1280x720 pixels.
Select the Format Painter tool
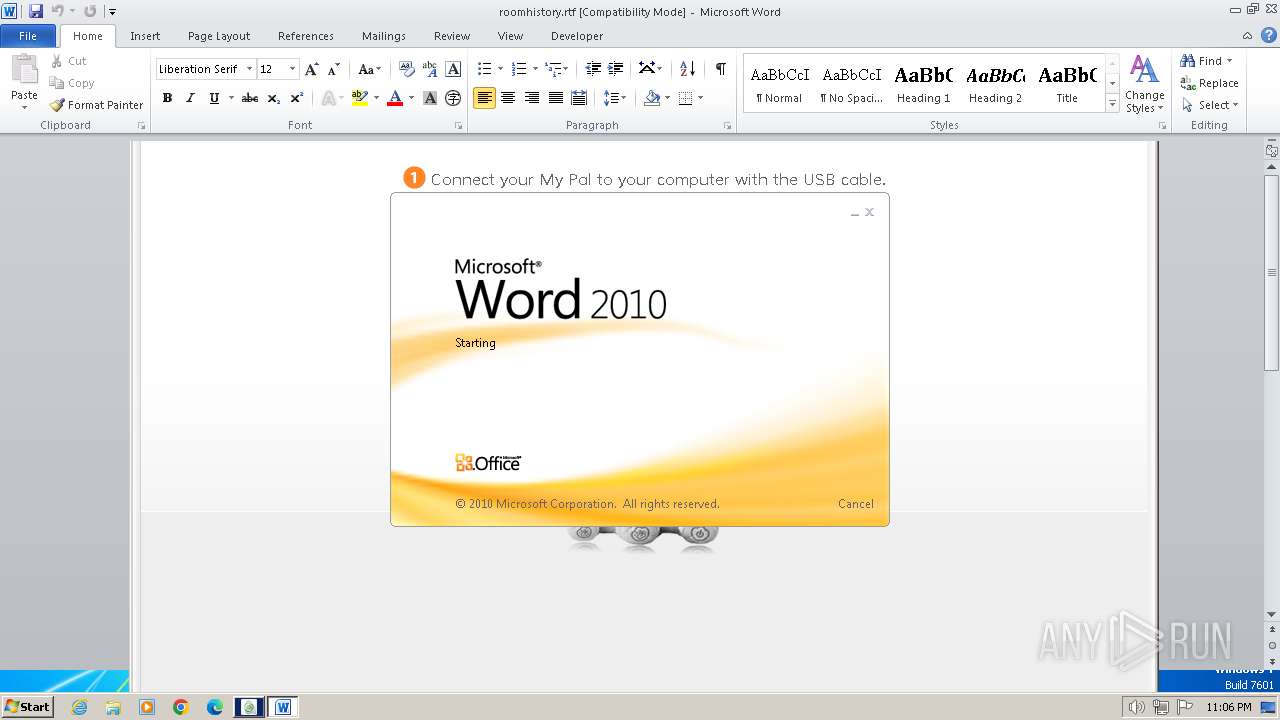tap(97, 105)
